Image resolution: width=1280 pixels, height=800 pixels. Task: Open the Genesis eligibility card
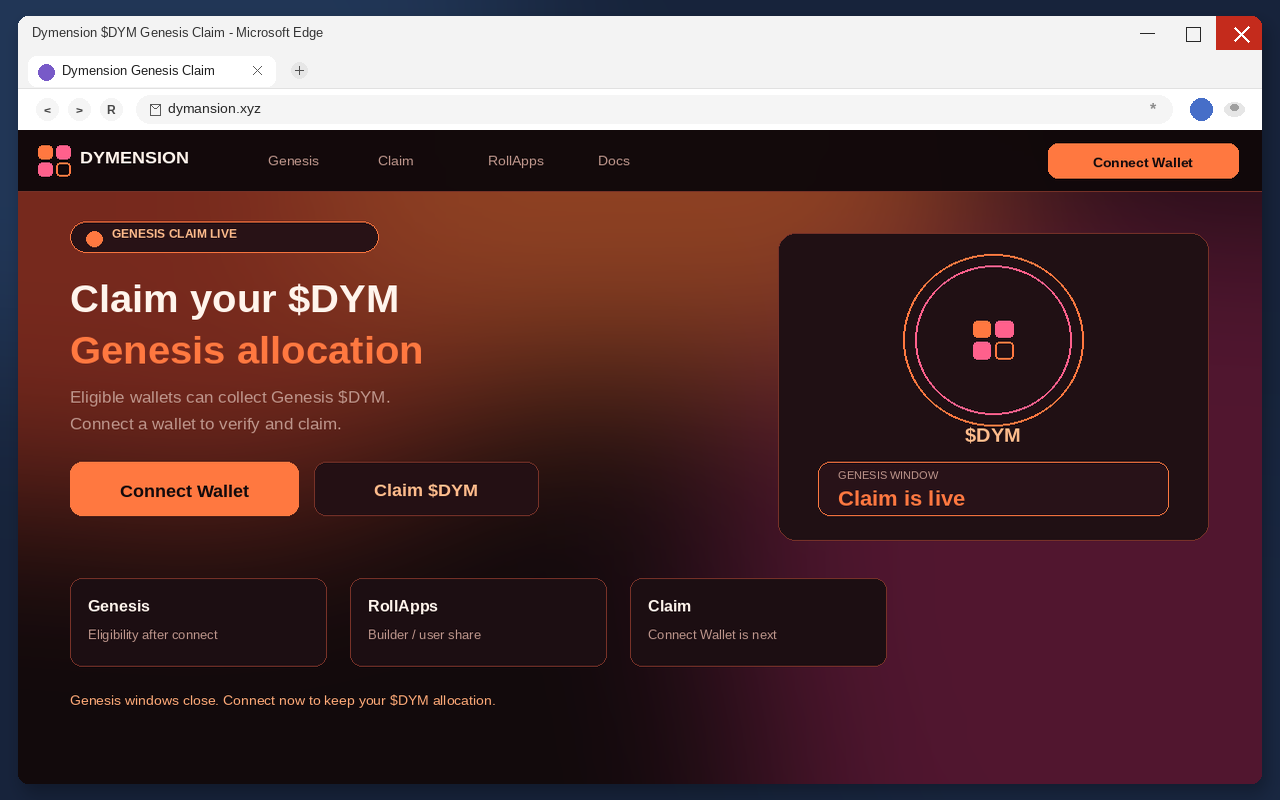(198, 622)
